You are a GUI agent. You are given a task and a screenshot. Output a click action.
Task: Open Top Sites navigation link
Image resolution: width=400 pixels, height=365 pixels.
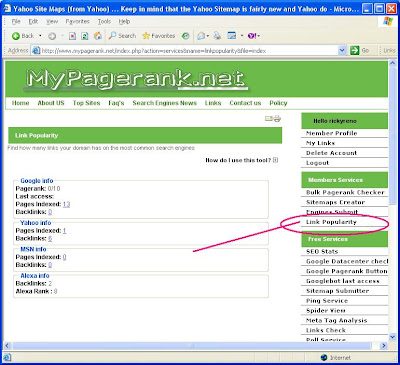[x=87, y=103]
